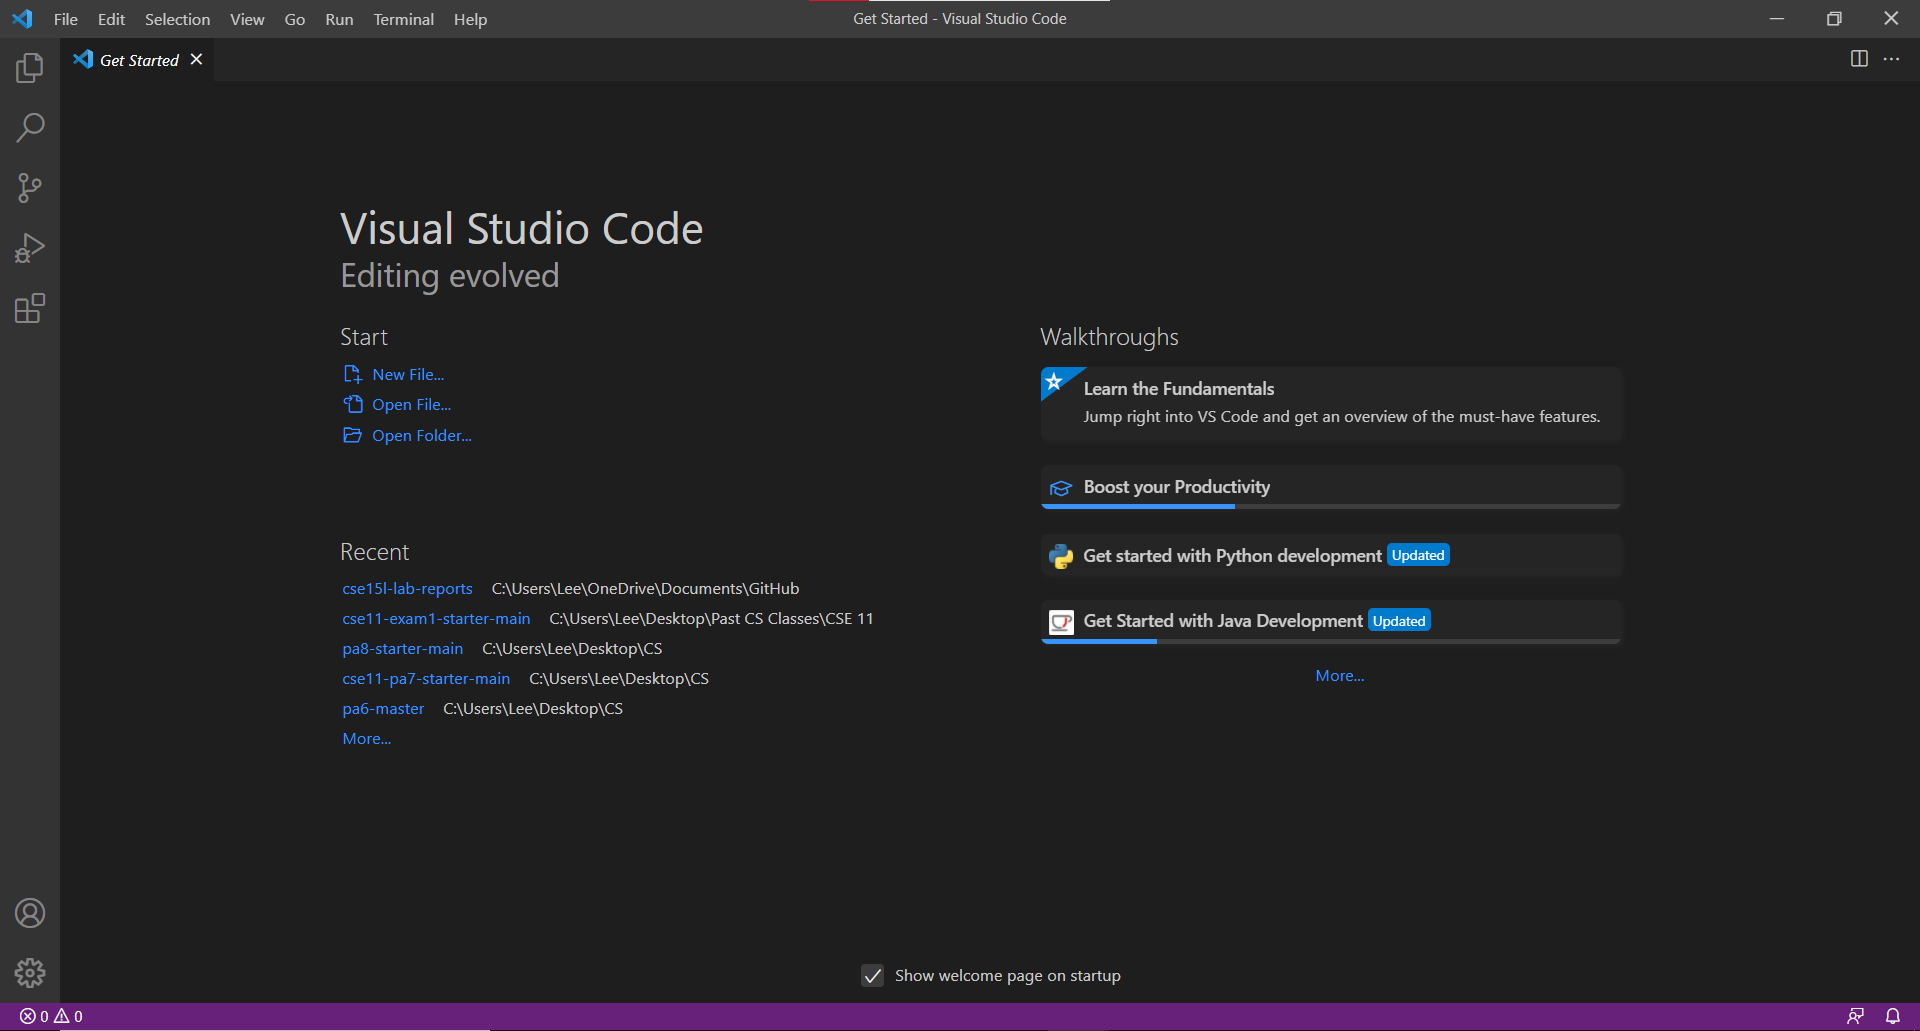Open Source Control view icon
This screenshot has height=1031, width=1920.
(30, 188)
